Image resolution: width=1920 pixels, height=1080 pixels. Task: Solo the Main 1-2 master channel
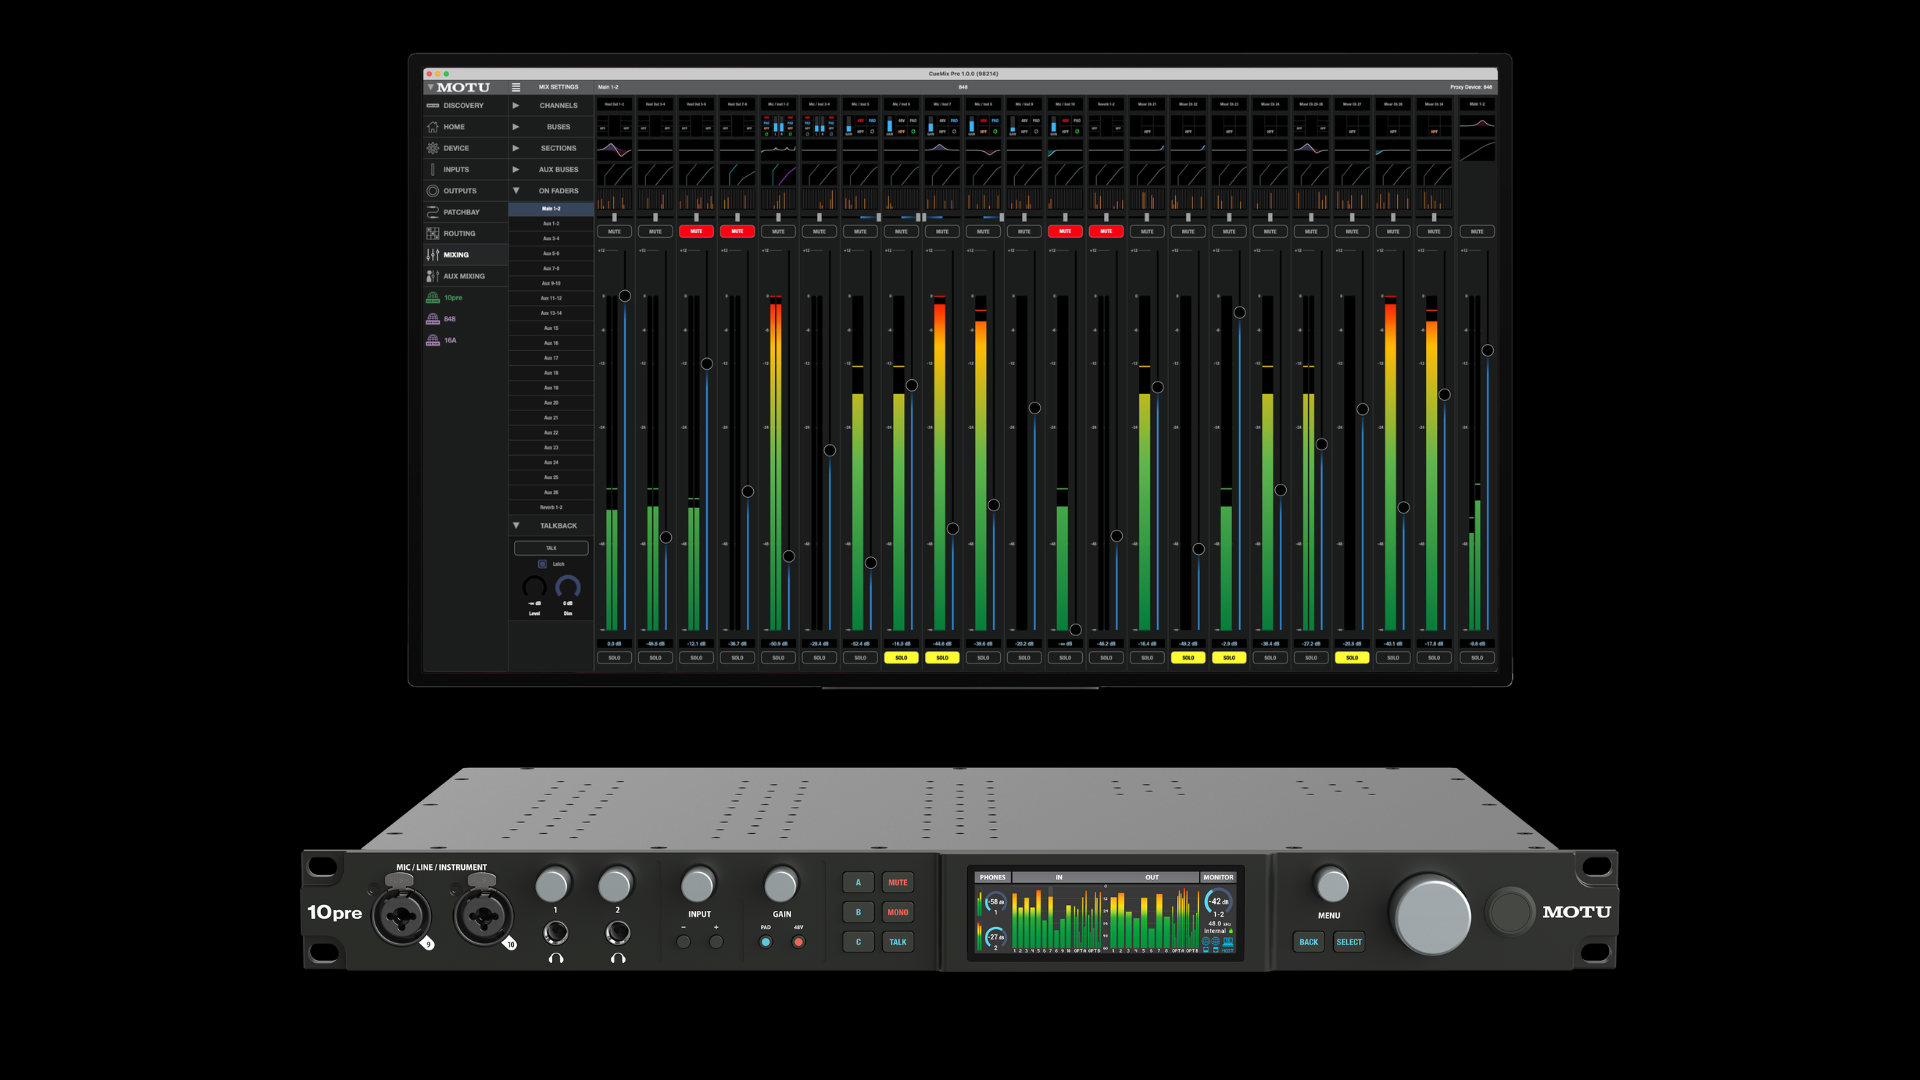coord(1477,658)
